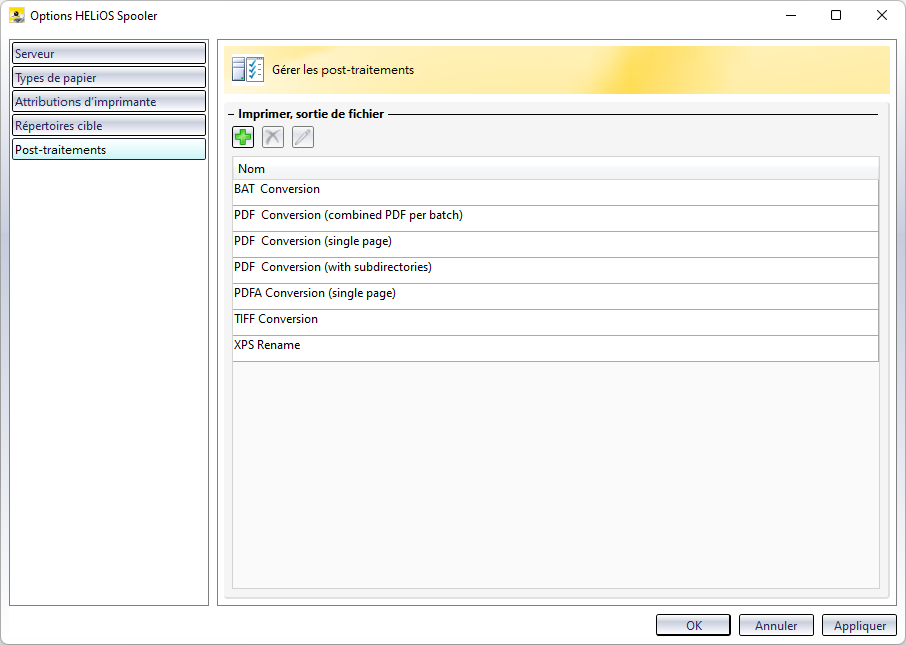Confirm with the OK button

coord(693,625)
